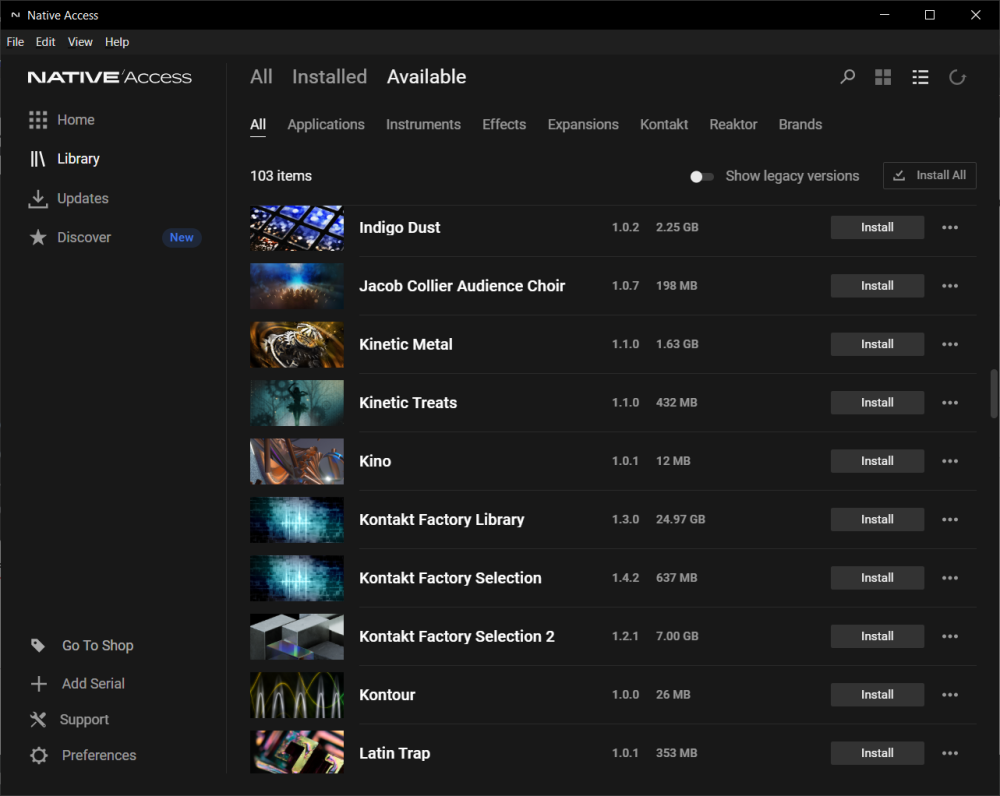The width and height of the screenshot is (1000, 796).
Task: Toggle Show legacy versions switch
Action: click(x=702, y=177)
